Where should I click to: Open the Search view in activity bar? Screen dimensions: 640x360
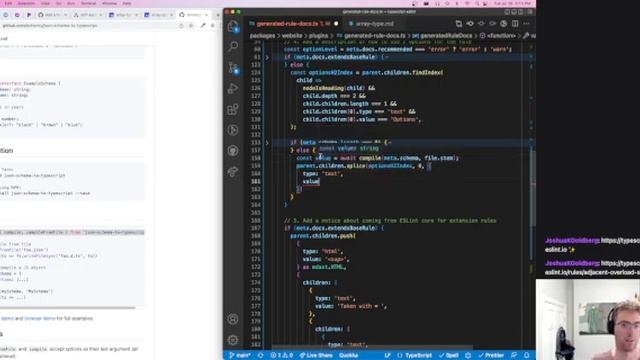(x=233, y=46)
